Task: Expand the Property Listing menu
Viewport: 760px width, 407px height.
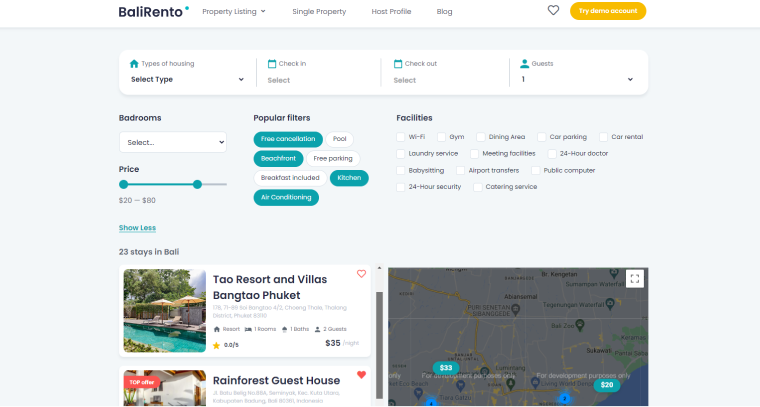Action: 234,12
